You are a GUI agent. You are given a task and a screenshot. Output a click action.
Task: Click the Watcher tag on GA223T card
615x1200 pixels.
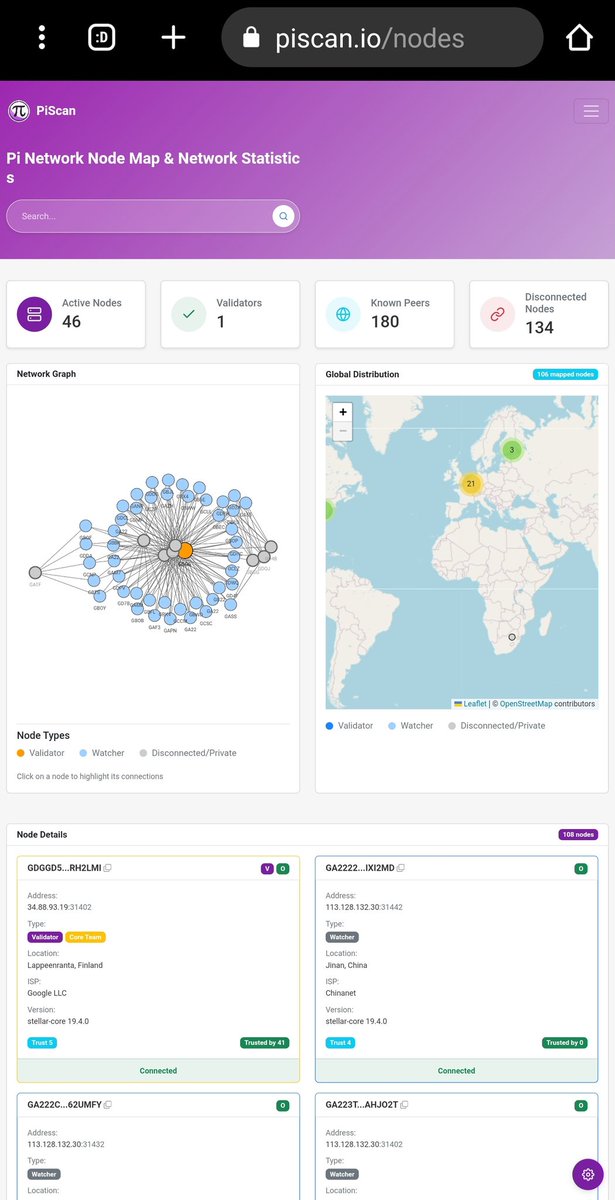[342, 1174]
